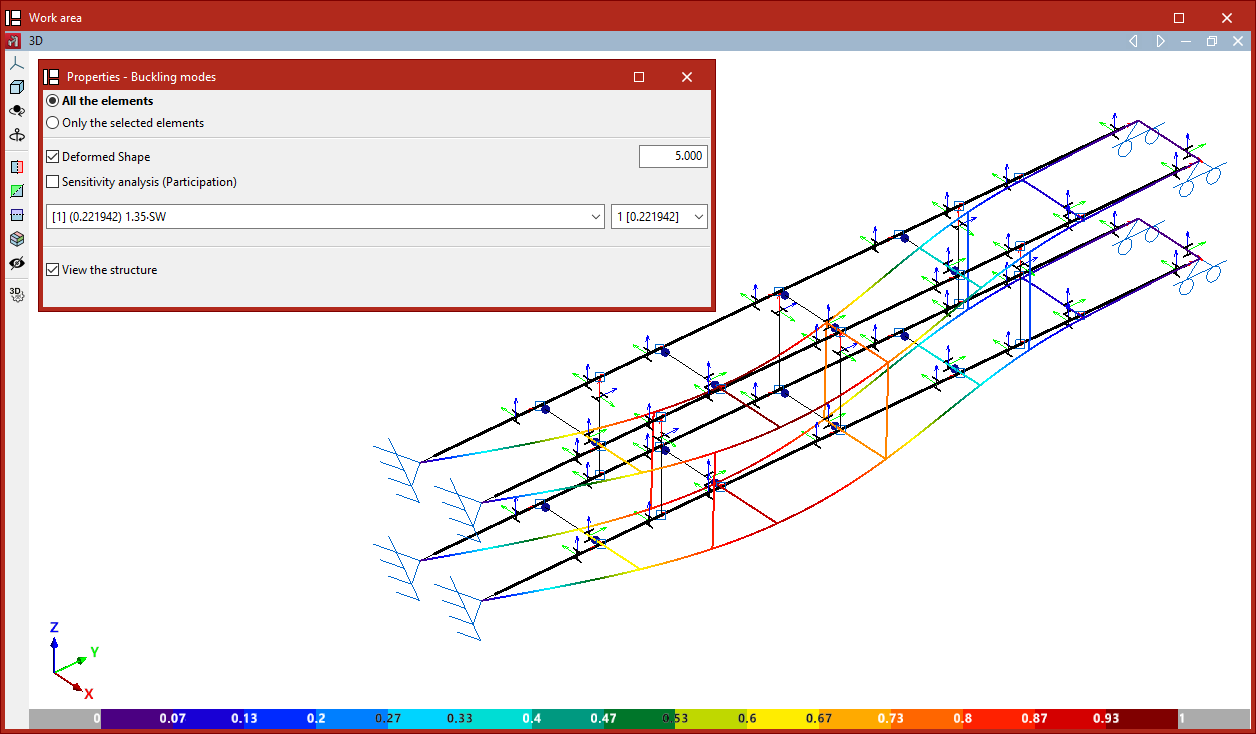1256x734 pixels.
Task: Choose 'Only the selected elements' option
Action: point(53,123)
